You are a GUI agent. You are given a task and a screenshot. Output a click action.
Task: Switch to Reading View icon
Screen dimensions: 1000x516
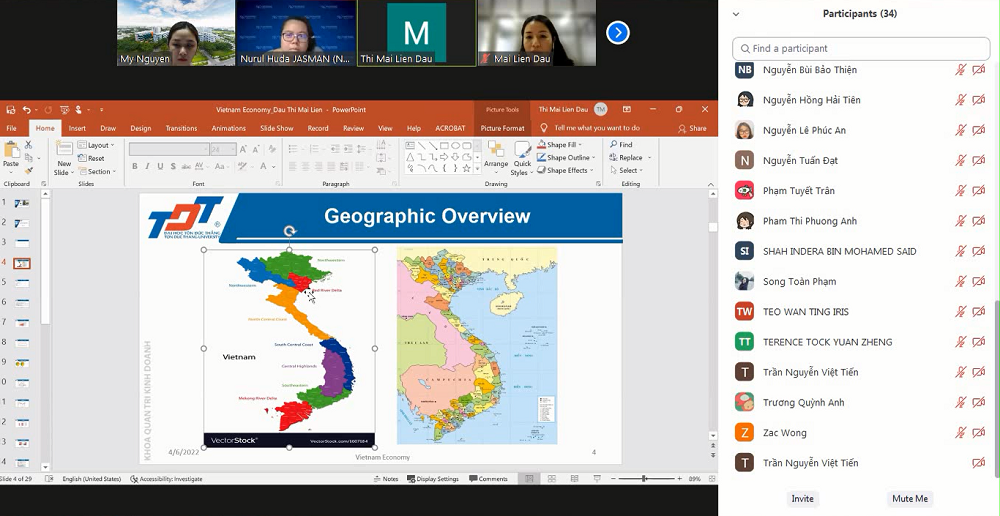(x=575, y=478)
